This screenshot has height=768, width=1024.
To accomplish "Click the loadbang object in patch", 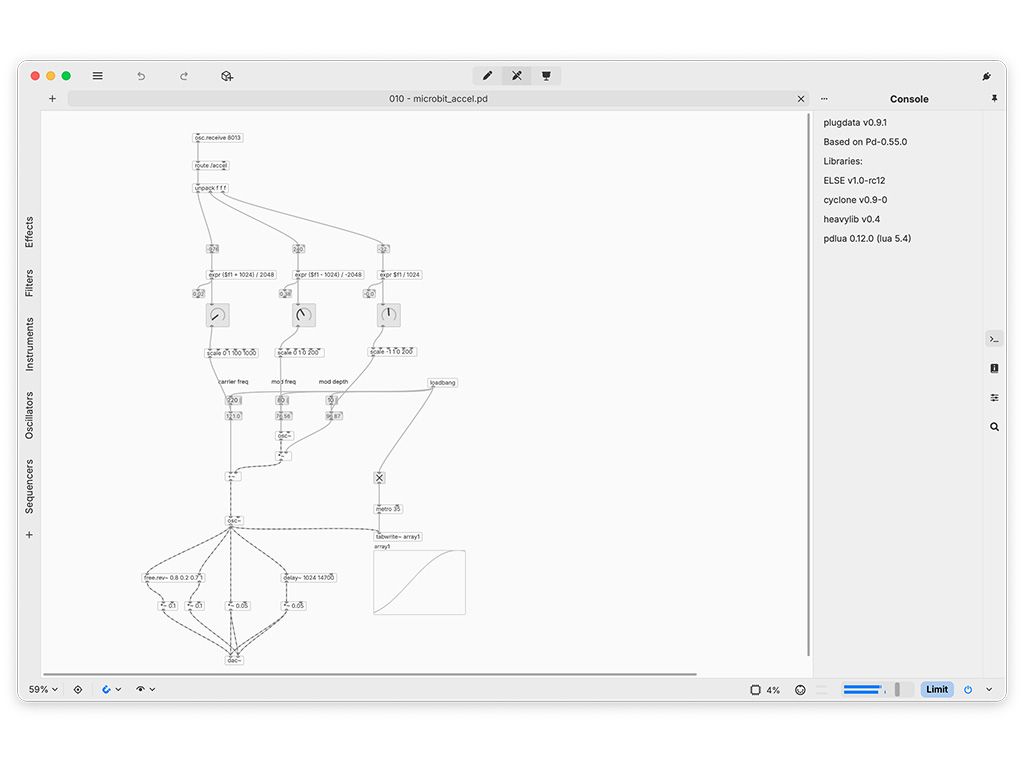I will [442, 383].
